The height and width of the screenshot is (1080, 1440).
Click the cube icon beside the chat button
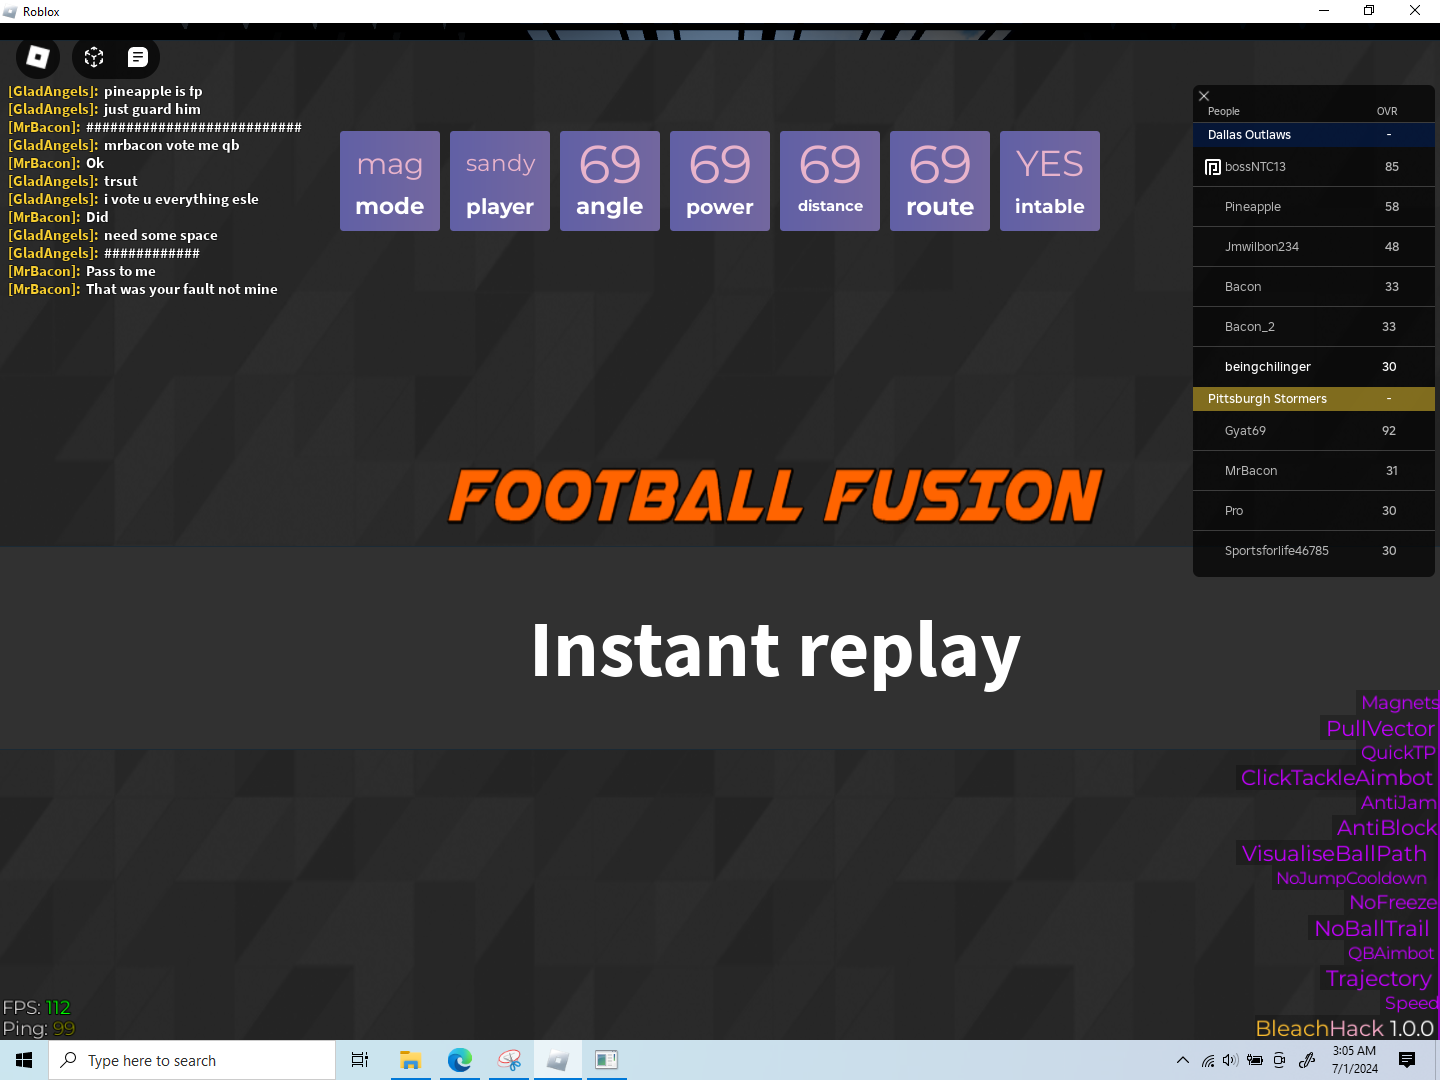94,57
